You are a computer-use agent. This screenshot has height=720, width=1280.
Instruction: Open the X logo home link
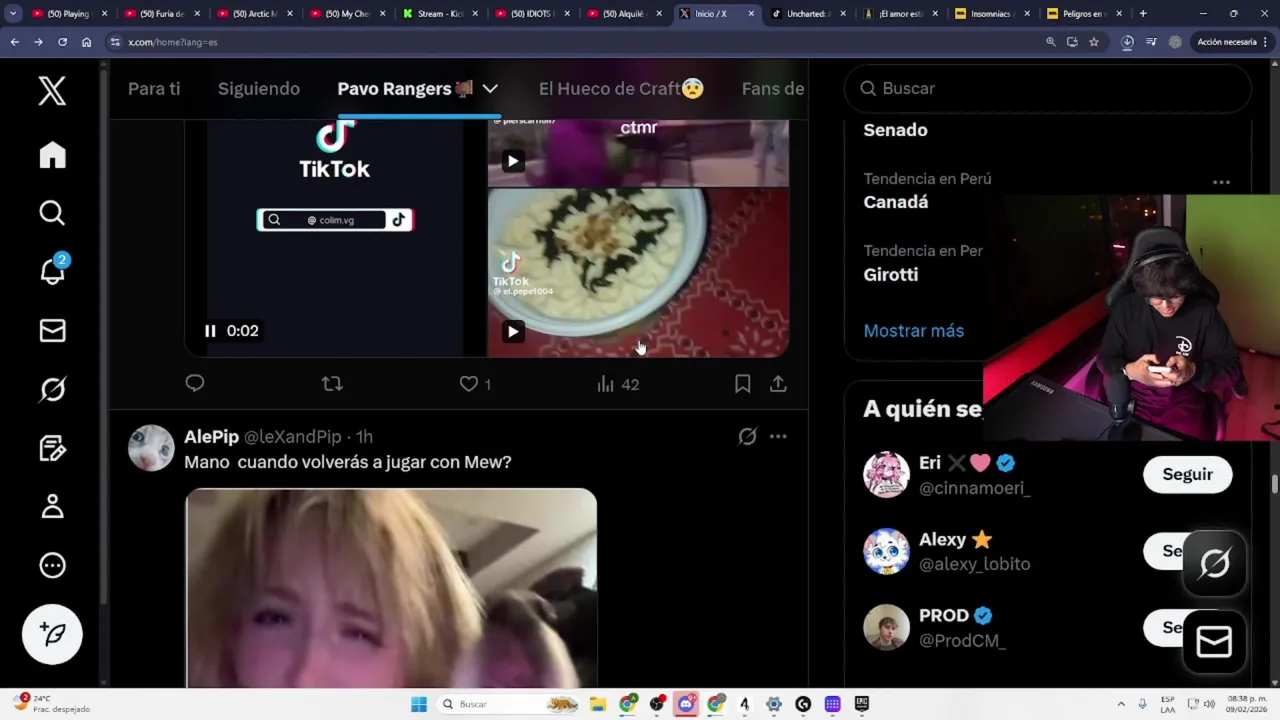click(x=52, y=90)
